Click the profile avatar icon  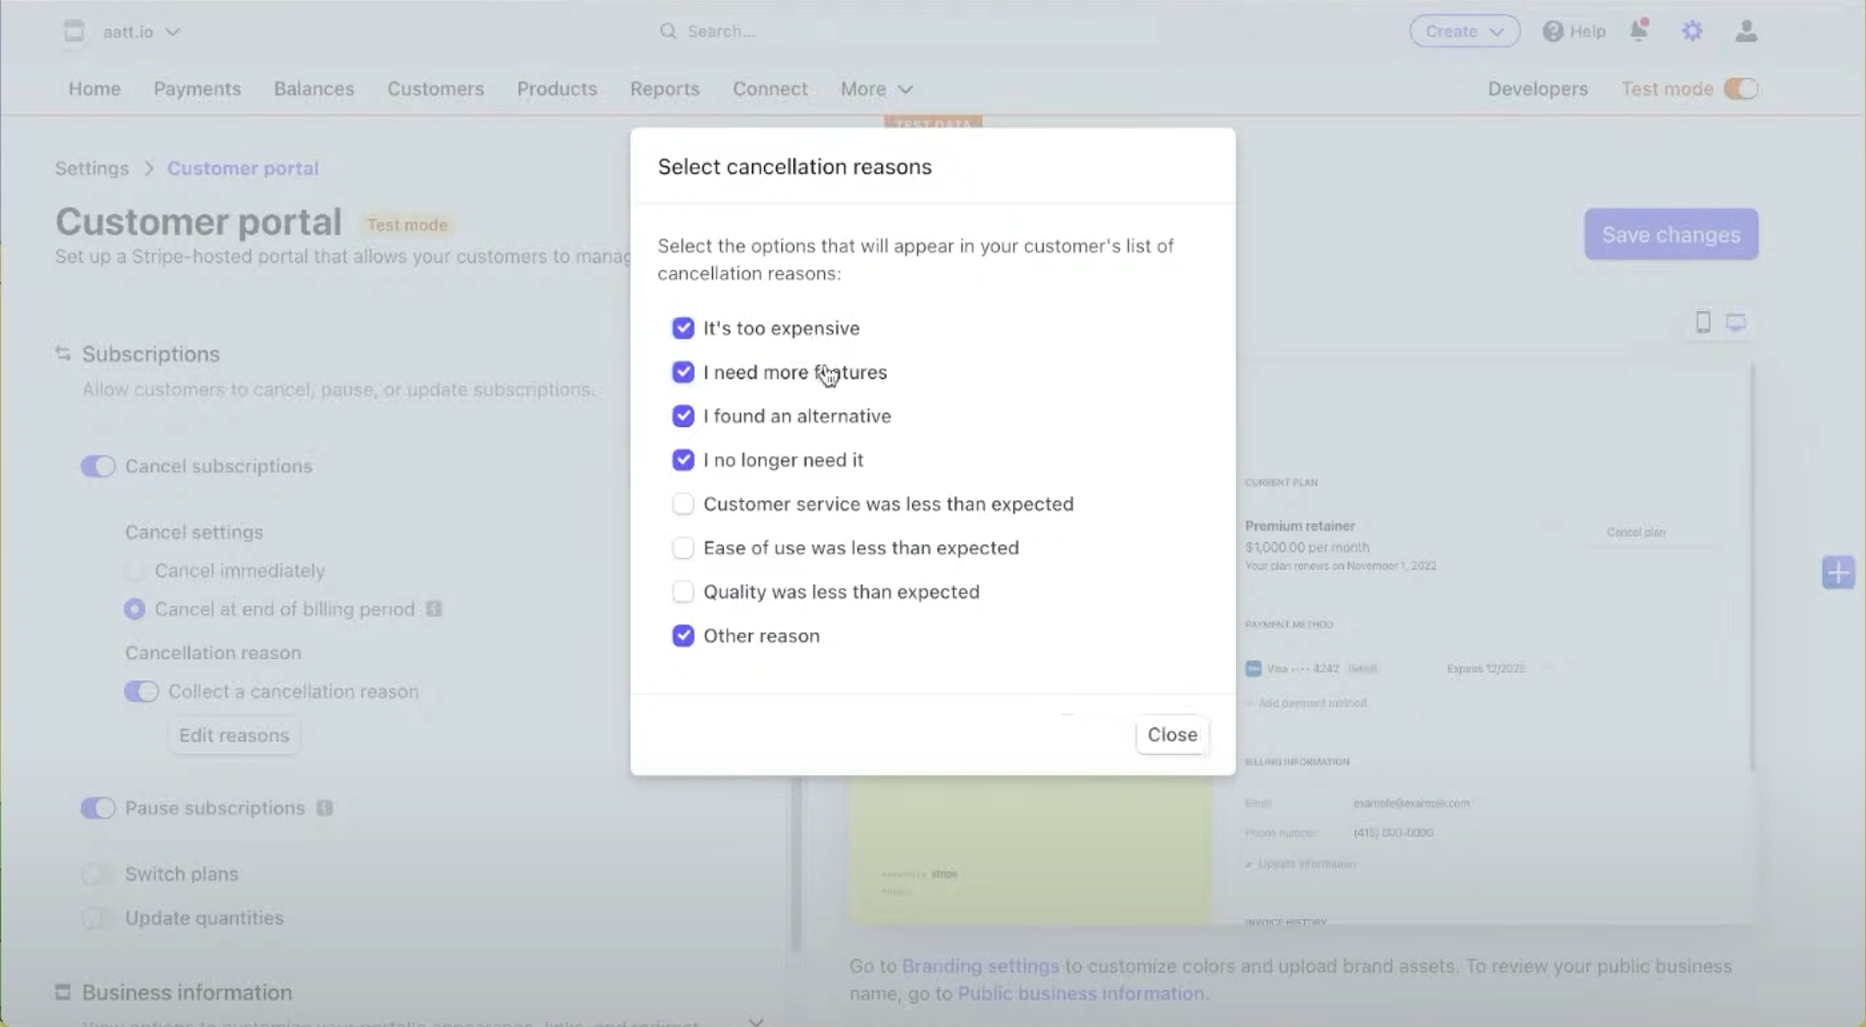coord(1746,31)
